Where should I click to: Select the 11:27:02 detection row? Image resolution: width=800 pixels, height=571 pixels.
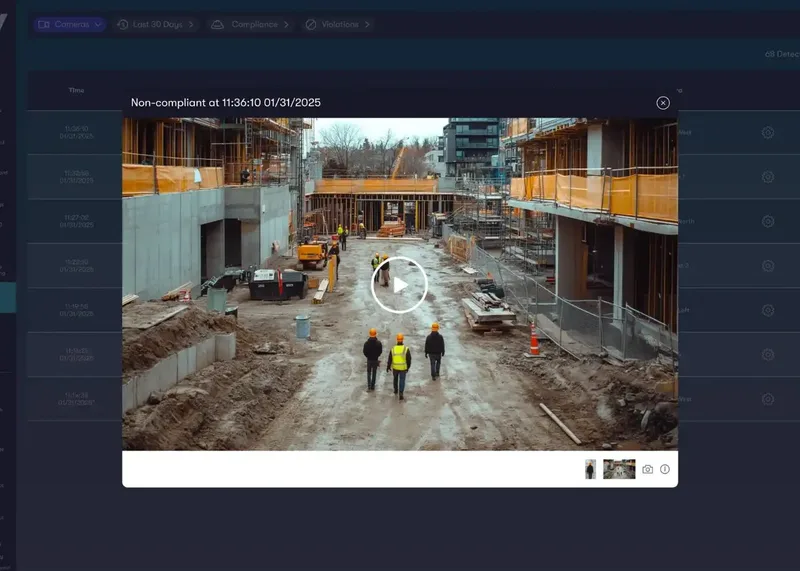(414, 221)
